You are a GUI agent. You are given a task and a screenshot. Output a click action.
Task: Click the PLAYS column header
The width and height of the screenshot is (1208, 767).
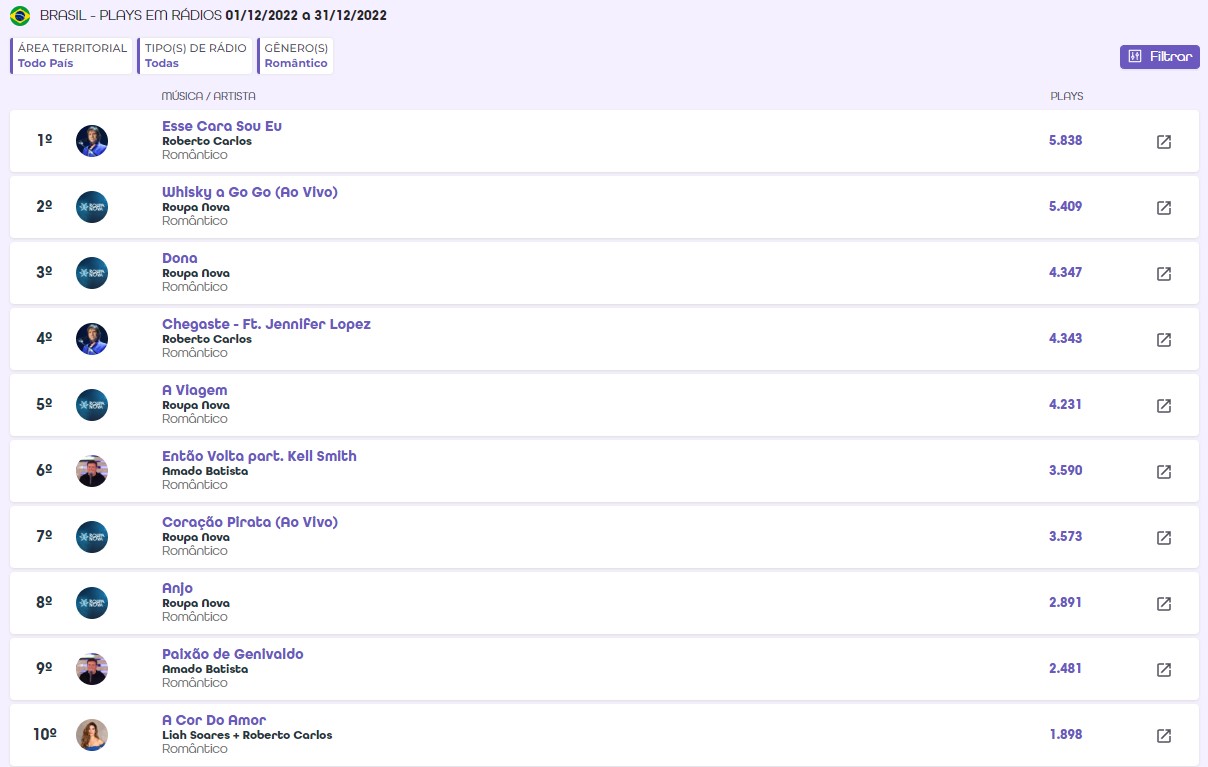click(1066, 97)
